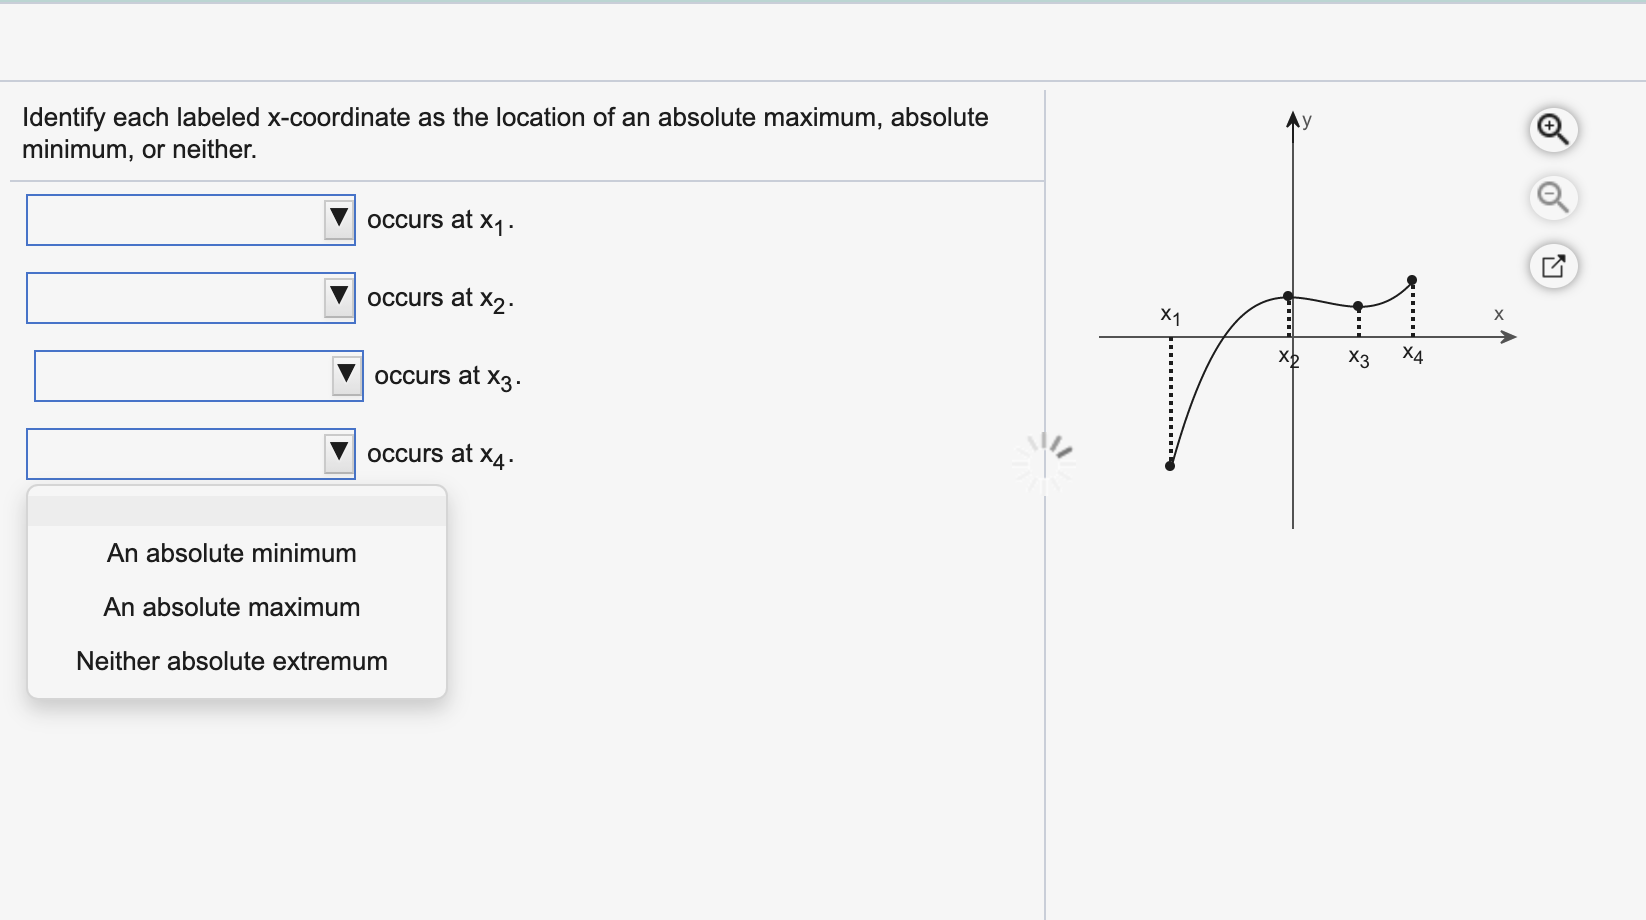Click the dropdown arrow for the x4 answer
Viewport: 1646px width, 920px height.
337,453
